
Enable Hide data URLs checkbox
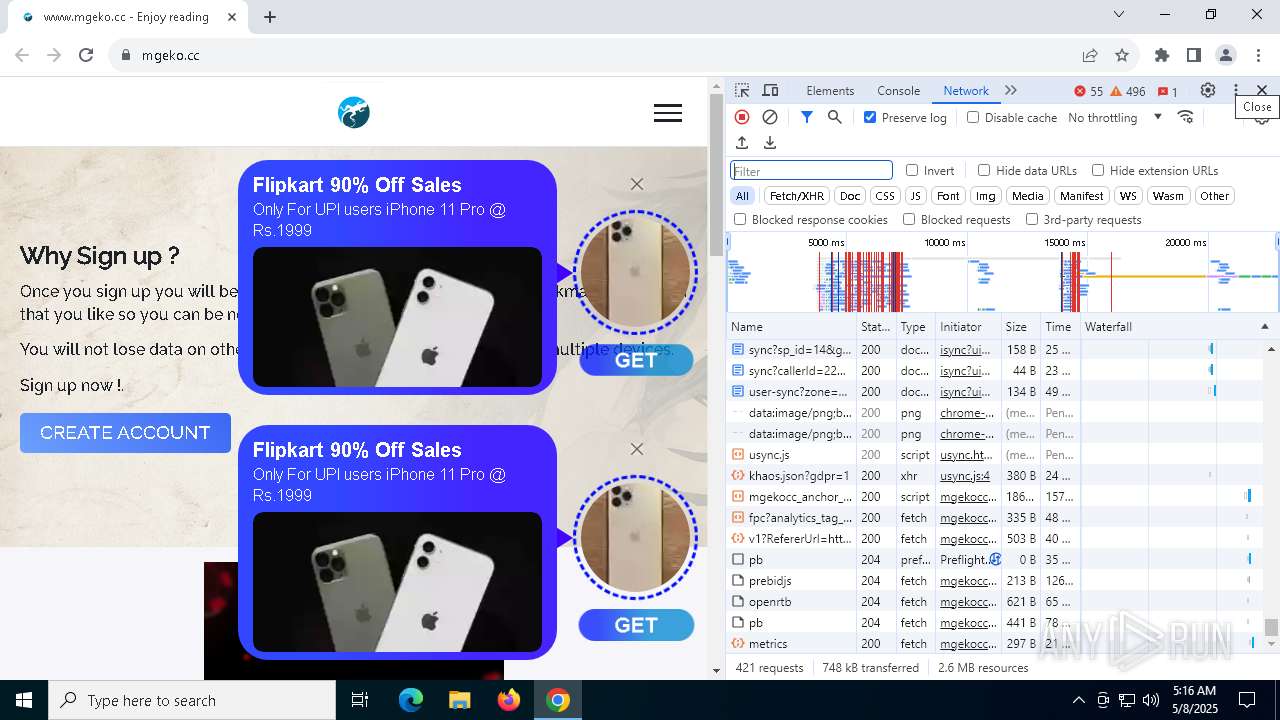984,170
